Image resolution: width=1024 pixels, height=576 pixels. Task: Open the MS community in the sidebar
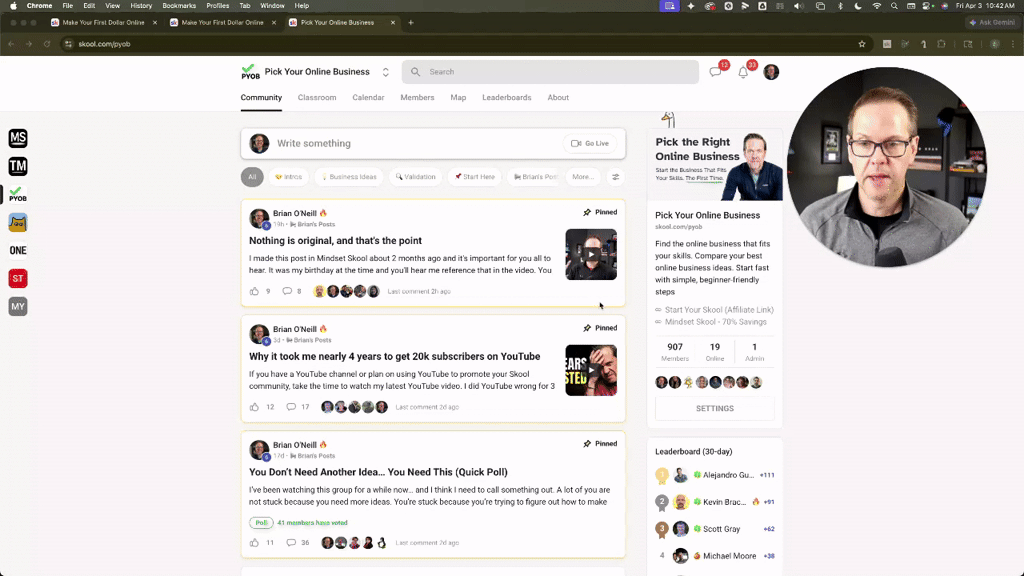coord(18,138)
